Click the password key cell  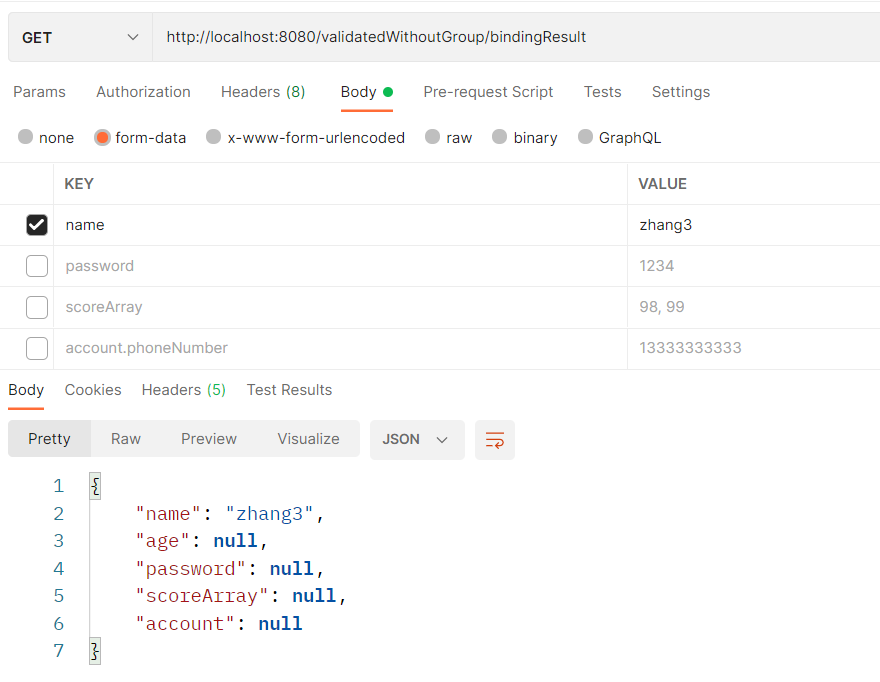pyautogui.click(x=340, y=266)
